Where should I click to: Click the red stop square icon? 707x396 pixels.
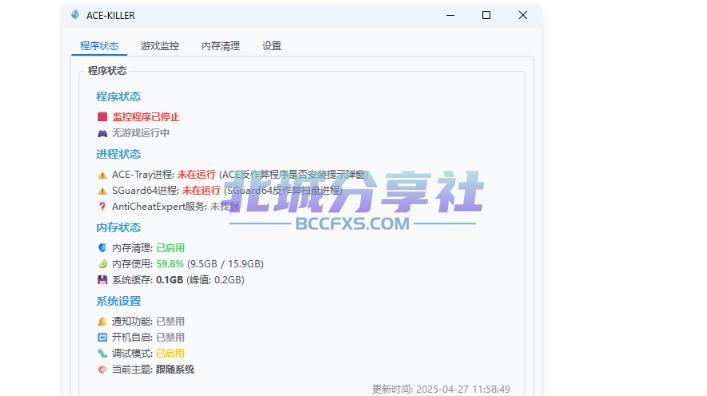(x=102, y=117)
